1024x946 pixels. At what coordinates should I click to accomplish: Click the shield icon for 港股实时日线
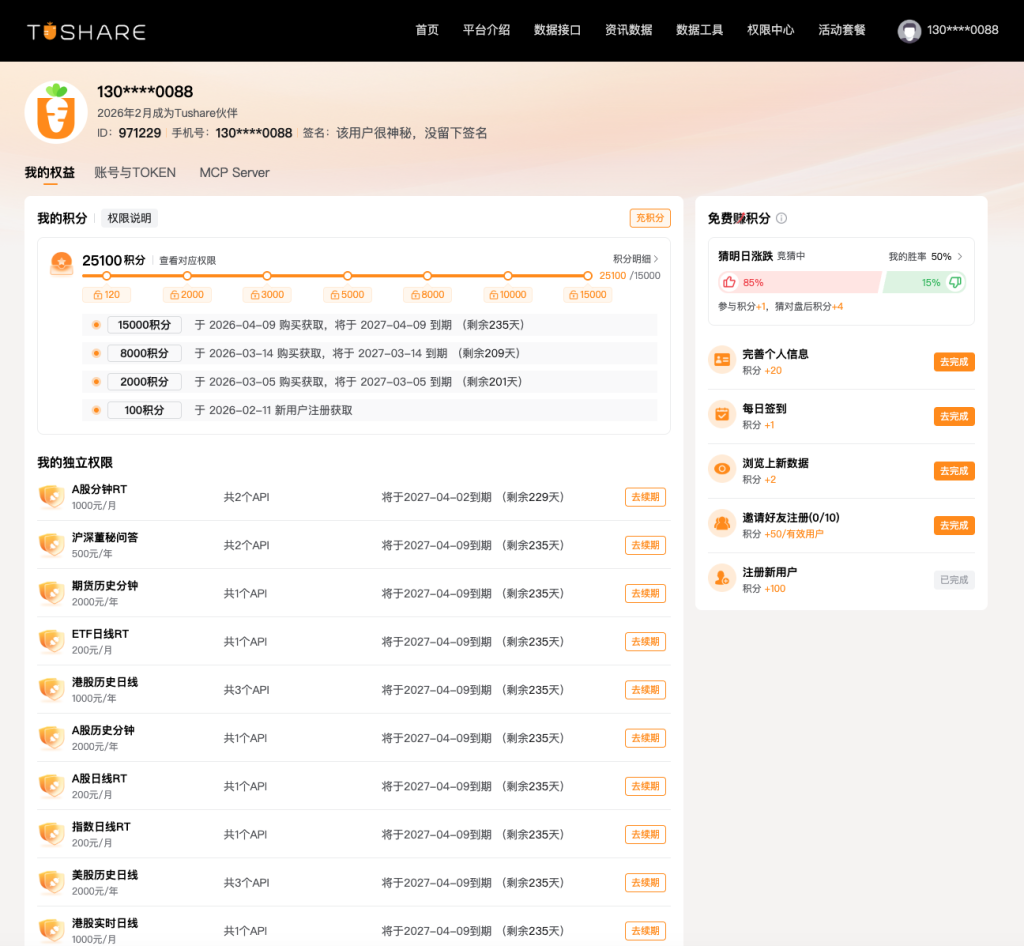pos(52,931)
